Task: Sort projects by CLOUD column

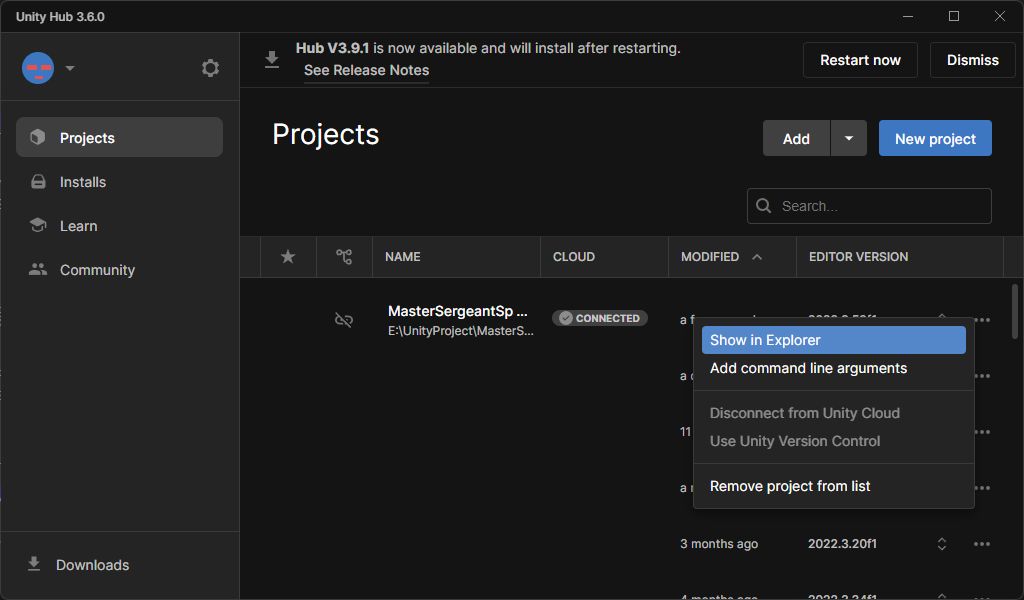Action: (574, 257)
